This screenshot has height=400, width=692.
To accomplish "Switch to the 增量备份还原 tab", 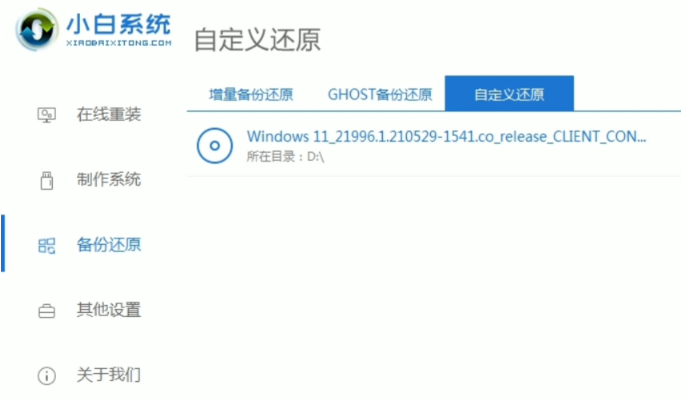I will (x=251, y=94).
